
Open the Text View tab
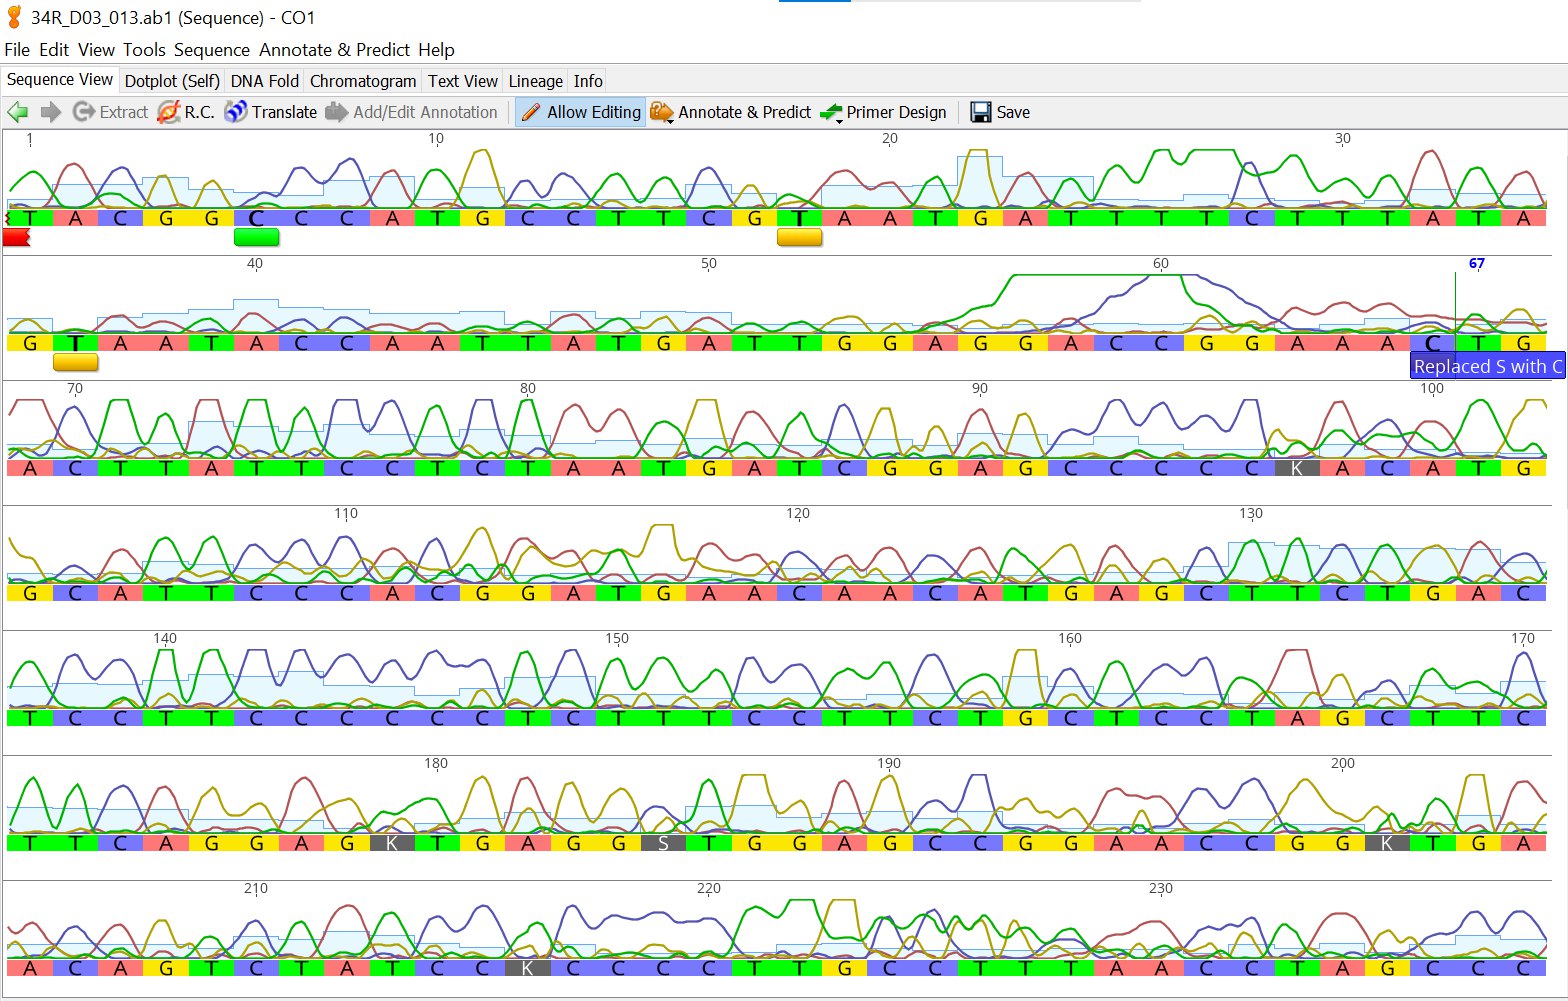pos(462,81)
